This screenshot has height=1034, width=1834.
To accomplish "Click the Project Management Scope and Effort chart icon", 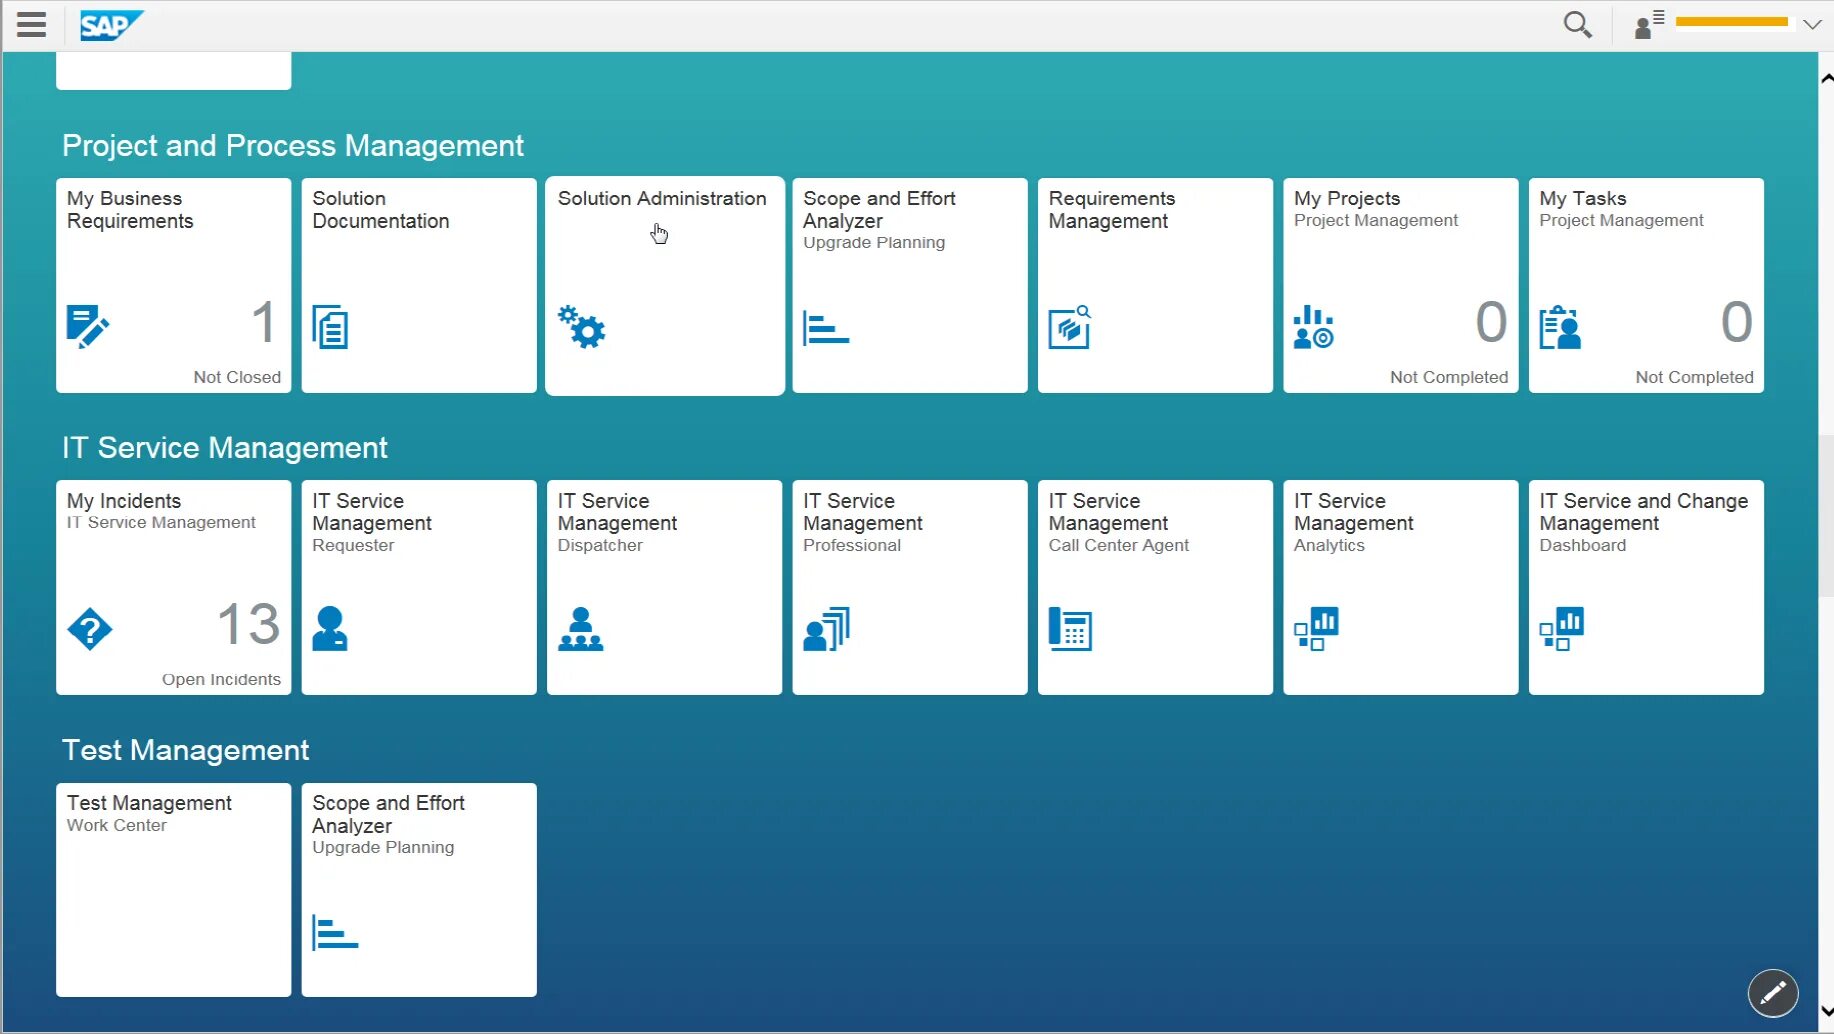I will (x=826, y=328).
